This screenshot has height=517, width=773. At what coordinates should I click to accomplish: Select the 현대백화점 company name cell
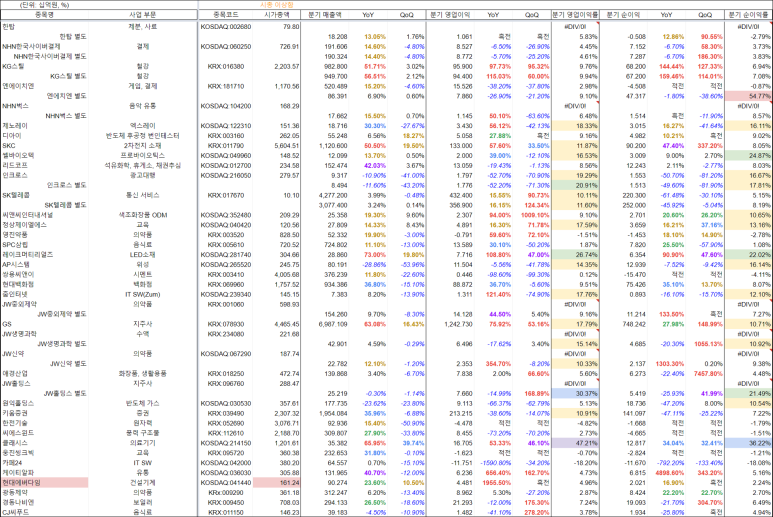point(18,284)
